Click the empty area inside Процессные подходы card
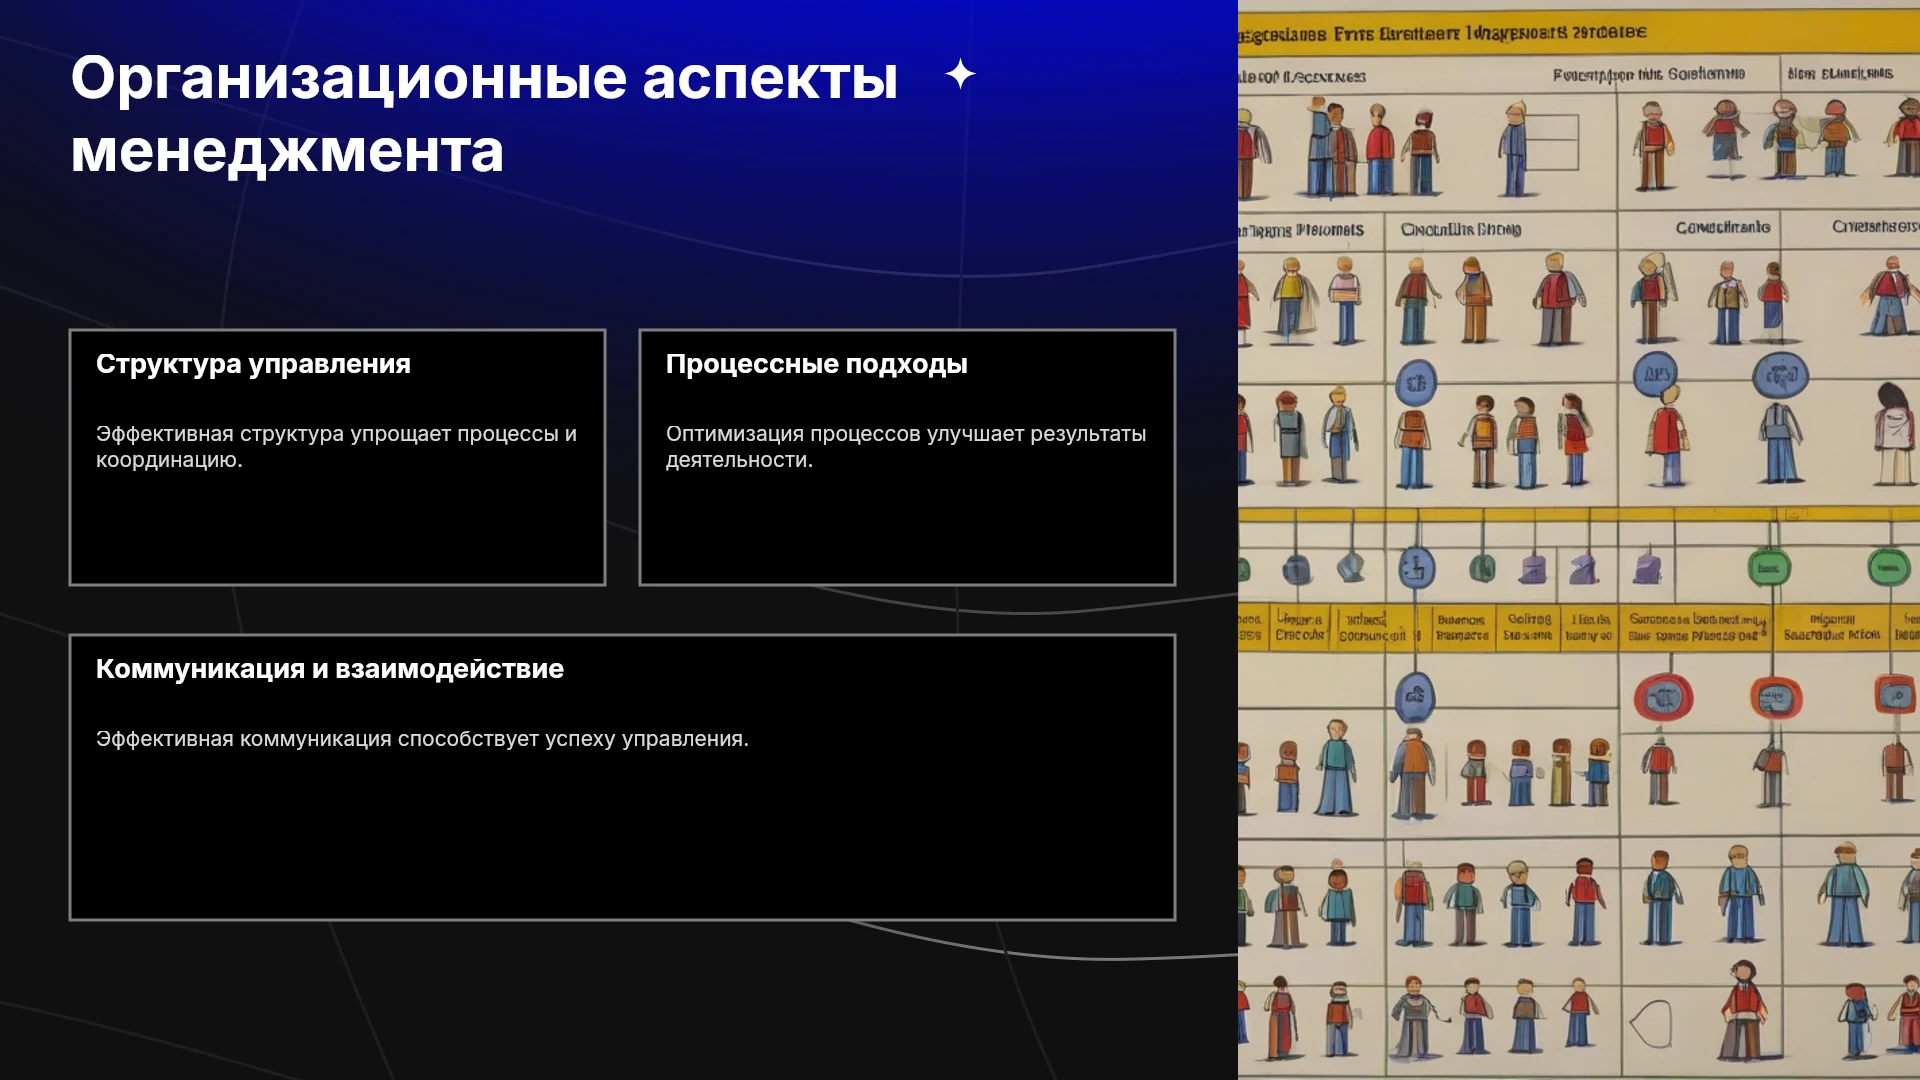Image resolution: width=1920 pixels, height=1080 pixels. point(906,530)
